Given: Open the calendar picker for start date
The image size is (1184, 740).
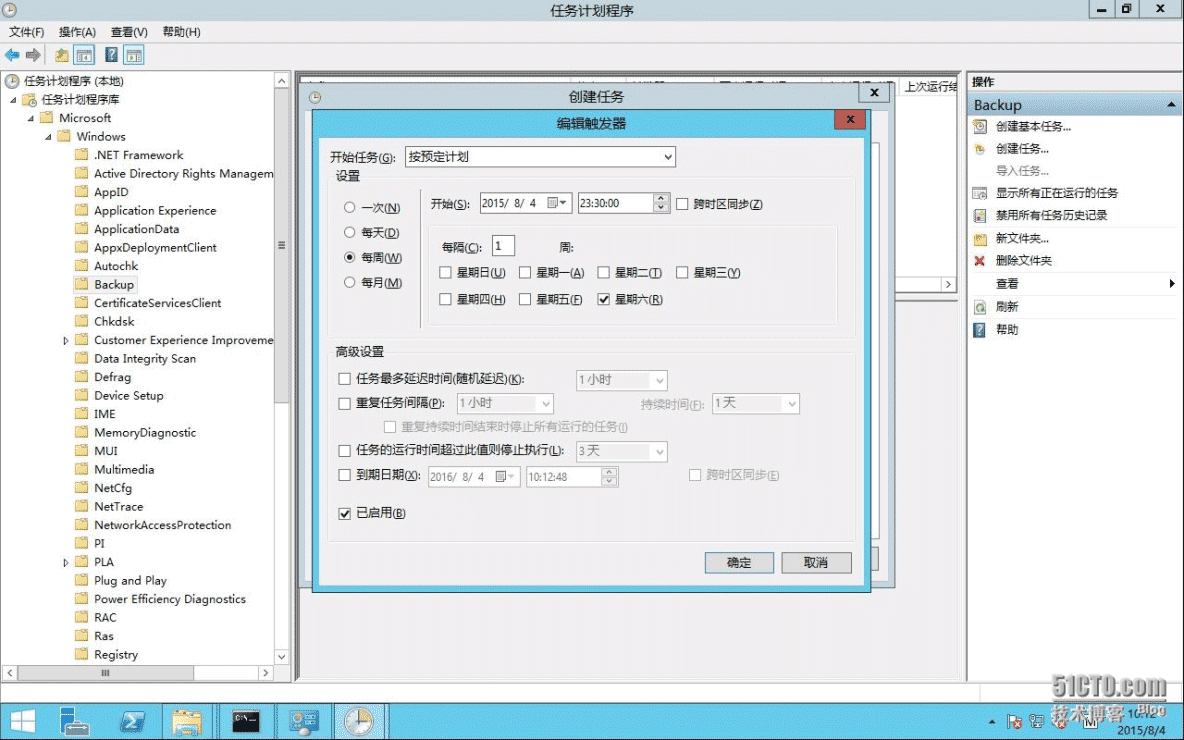Looking at the screenshot, I should tap(557, 203).
